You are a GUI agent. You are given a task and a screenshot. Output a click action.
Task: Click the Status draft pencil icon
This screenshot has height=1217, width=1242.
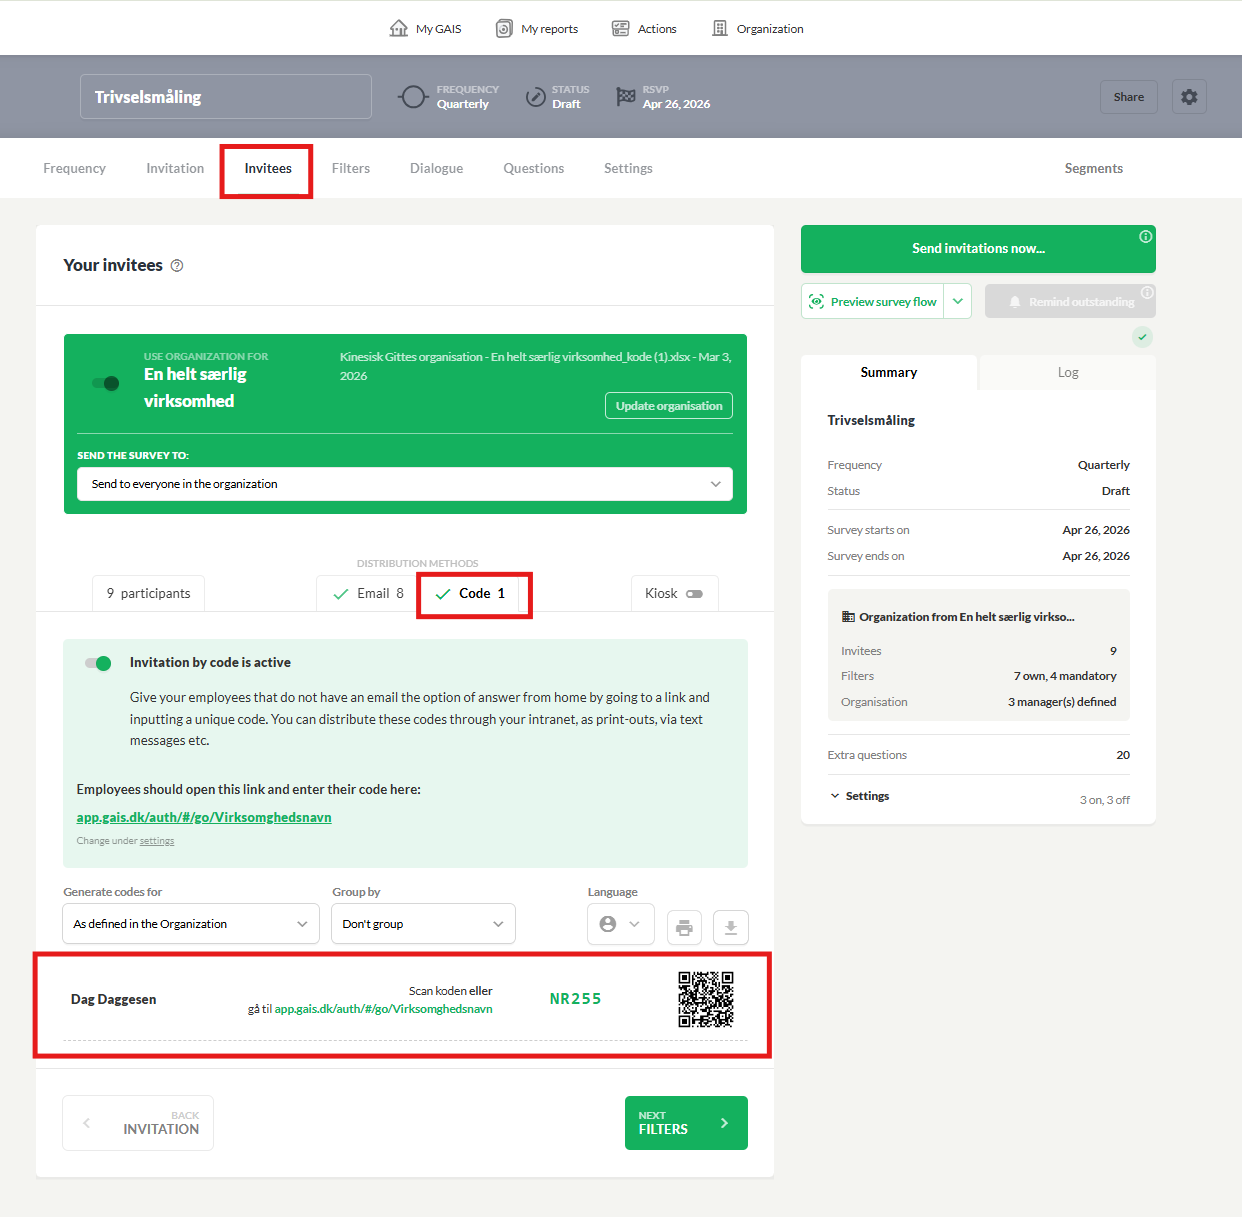[536, 97]
